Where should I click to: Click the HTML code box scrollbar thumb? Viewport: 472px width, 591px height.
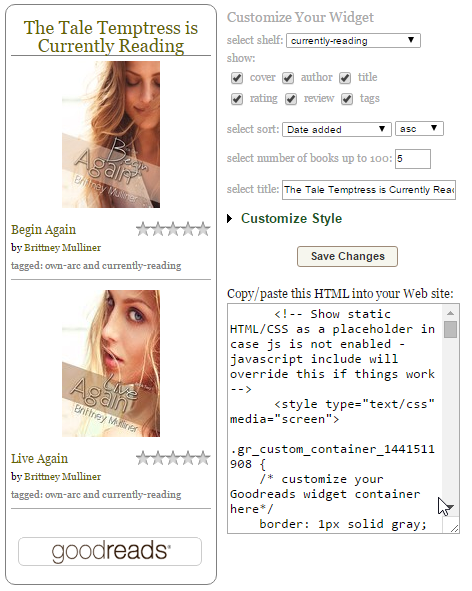coord(451,329)
